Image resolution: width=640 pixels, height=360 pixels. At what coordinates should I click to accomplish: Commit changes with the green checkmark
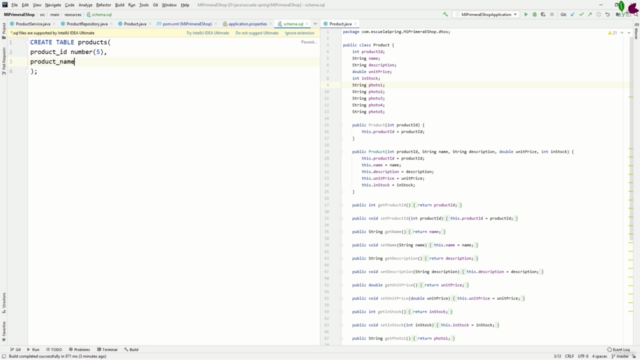click(x=581, y=15)
